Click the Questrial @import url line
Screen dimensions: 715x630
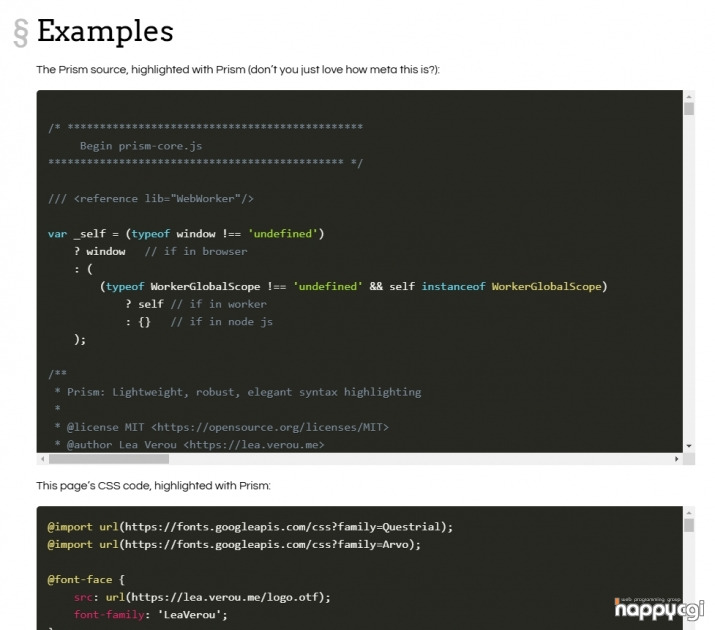click(250, 527)
